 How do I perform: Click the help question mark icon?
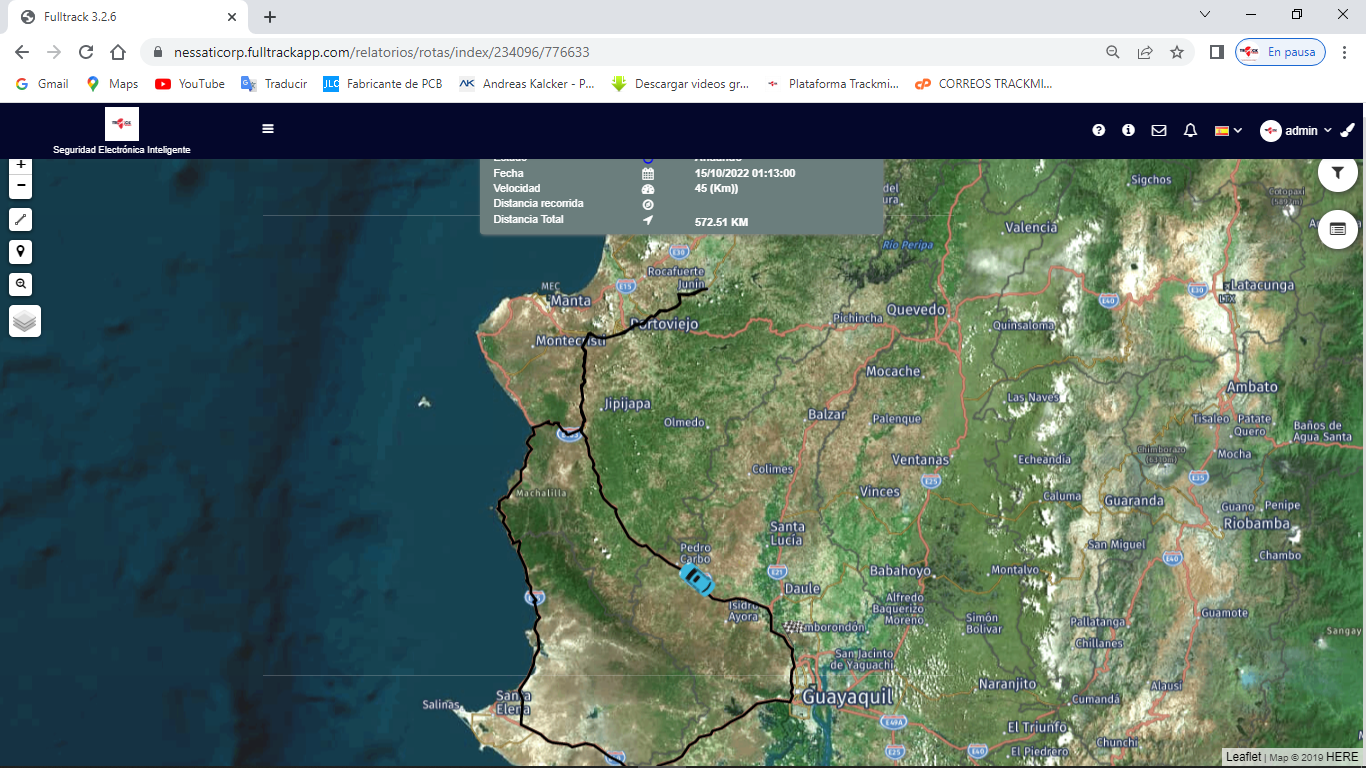pos(1099,130)
